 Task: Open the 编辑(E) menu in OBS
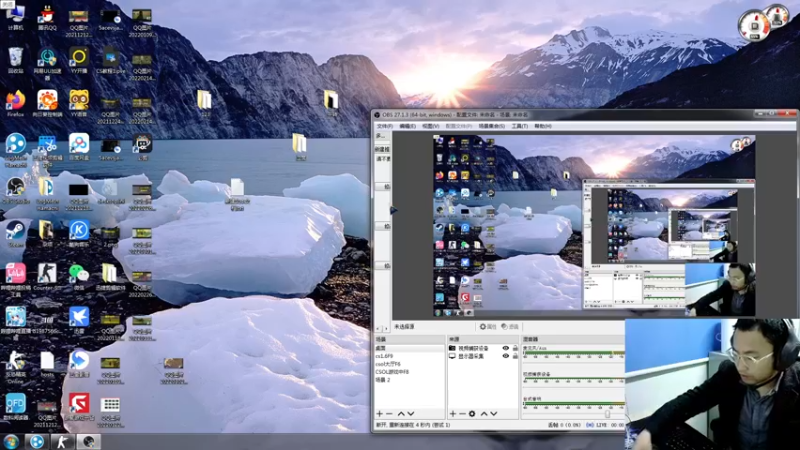click(407, 126)
